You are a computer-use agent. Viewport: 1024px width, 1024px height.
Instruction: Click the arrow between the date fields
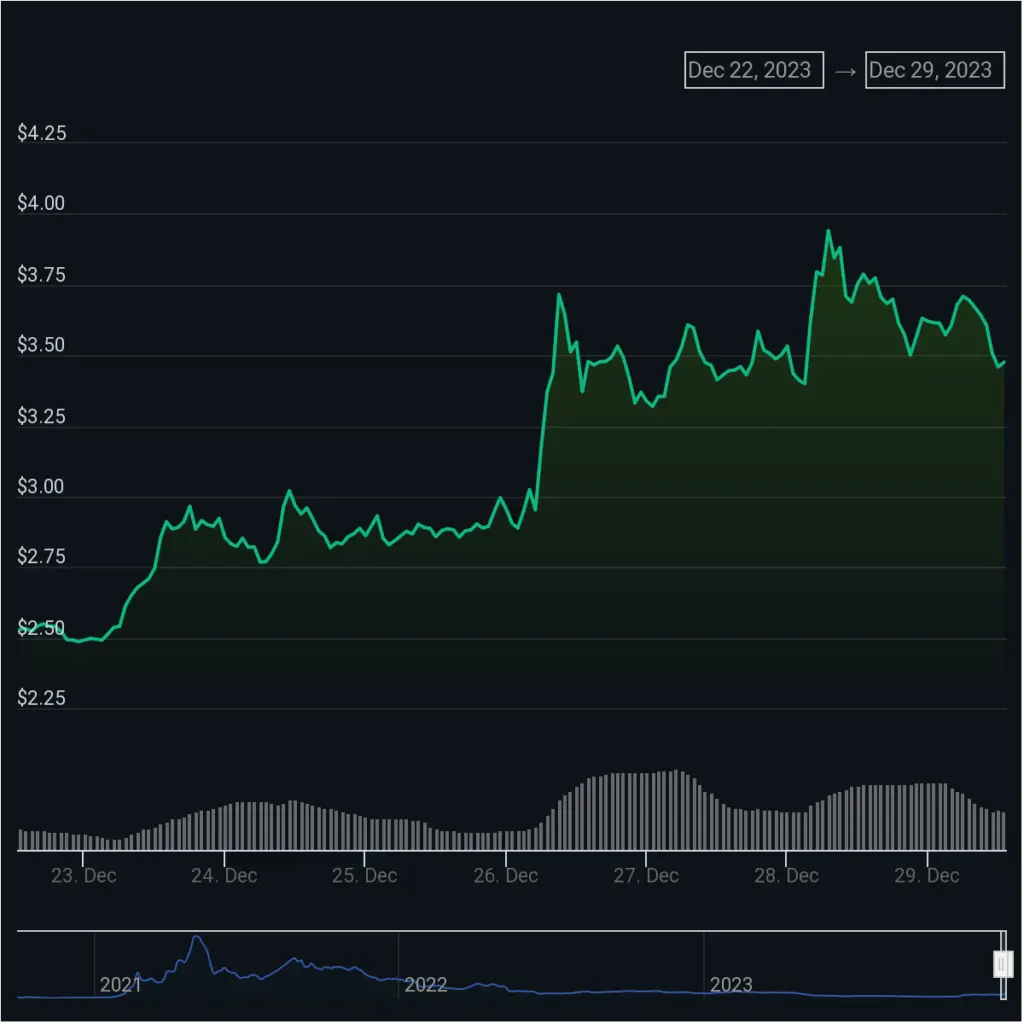(x=845, y=70)
